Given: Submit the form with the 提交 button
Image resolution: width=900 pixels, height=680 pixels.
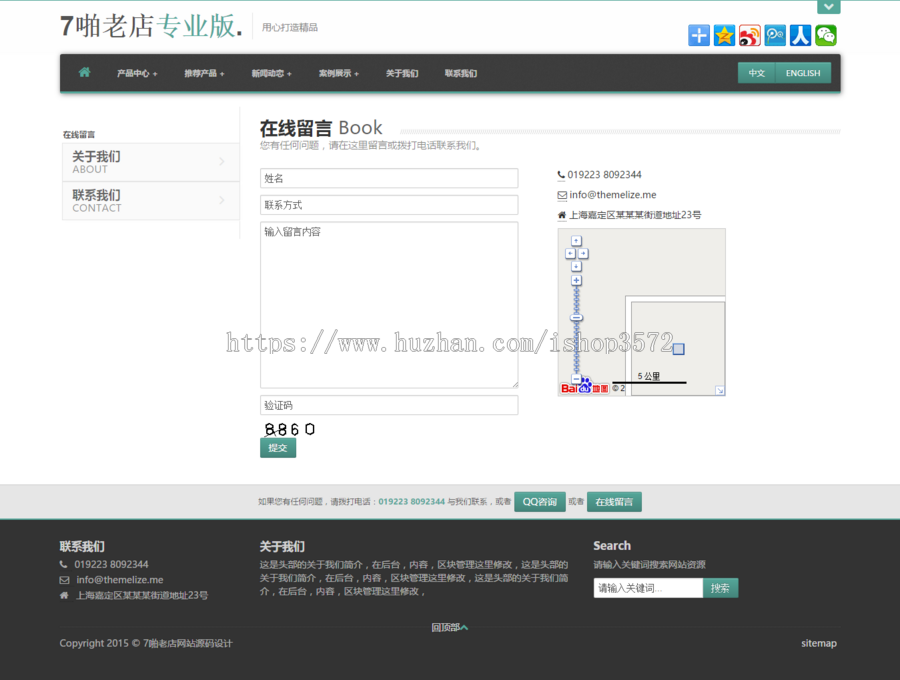Looking at the screenshot, I should [278, 447].
